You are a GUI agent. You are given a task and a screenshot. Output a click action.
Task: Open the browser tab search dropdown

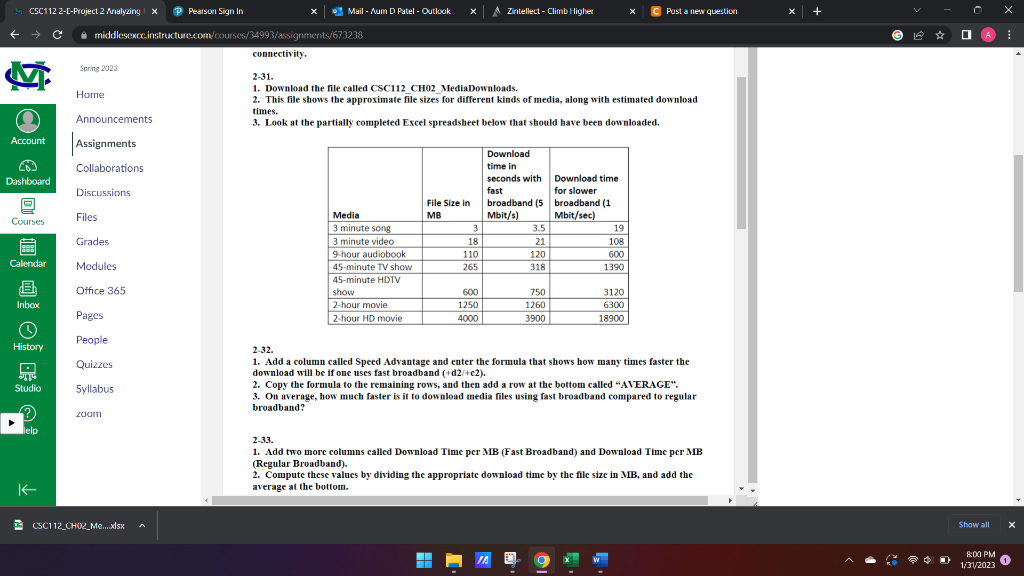[x=918, y=8]
